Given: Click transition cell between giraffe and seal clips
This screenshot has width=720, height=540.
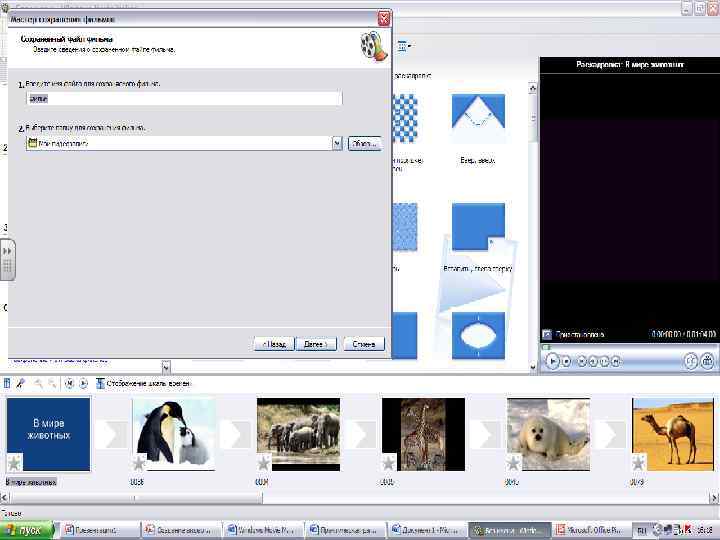Looking at the screenshot, I should tap(485, 434).
